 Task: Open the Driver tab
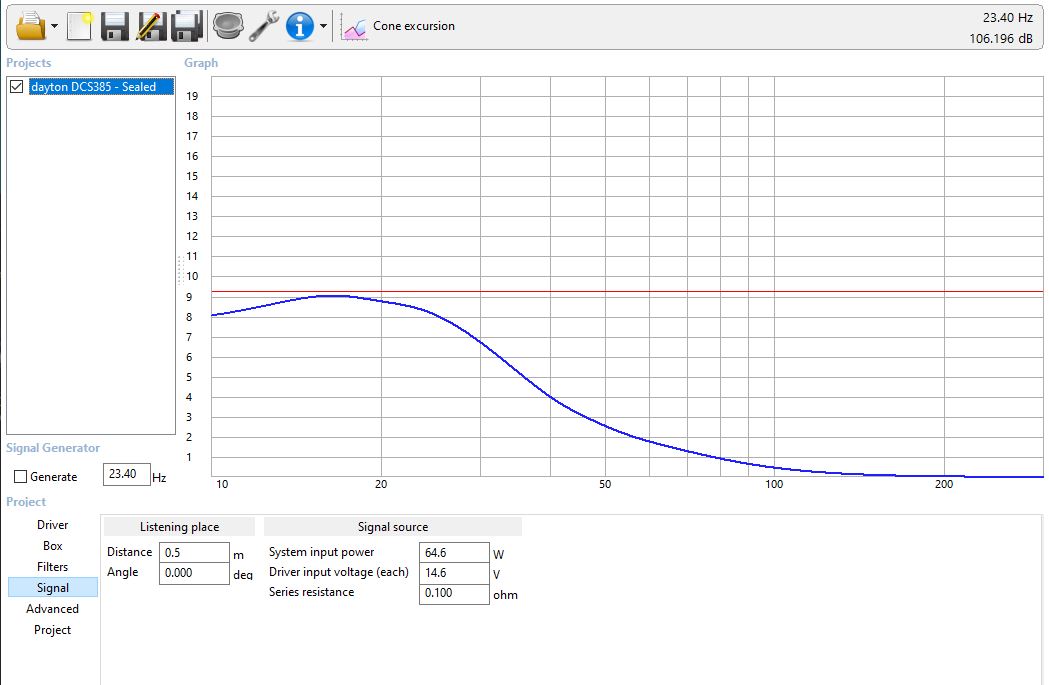pyautogui.click(x=52, y=525)
